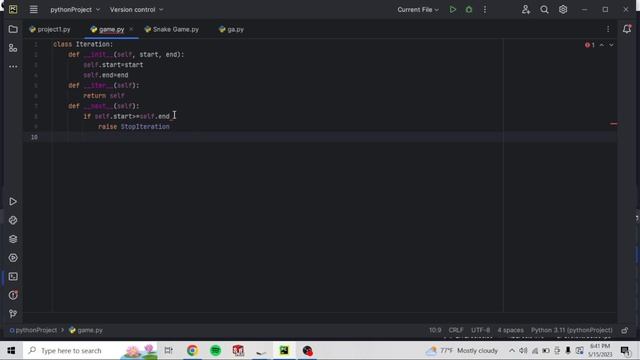Open the Project tool window folder icon
Viewport: 640px width, 360px height.
pyautogui.click(x=13, y=29)
